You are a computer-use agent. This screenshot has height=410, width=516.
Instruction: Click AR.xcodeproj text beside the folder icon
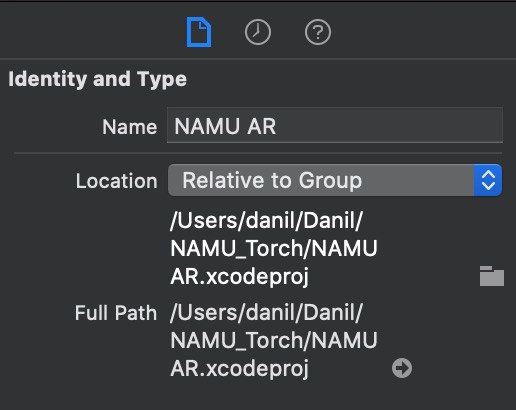coord(239,276)
